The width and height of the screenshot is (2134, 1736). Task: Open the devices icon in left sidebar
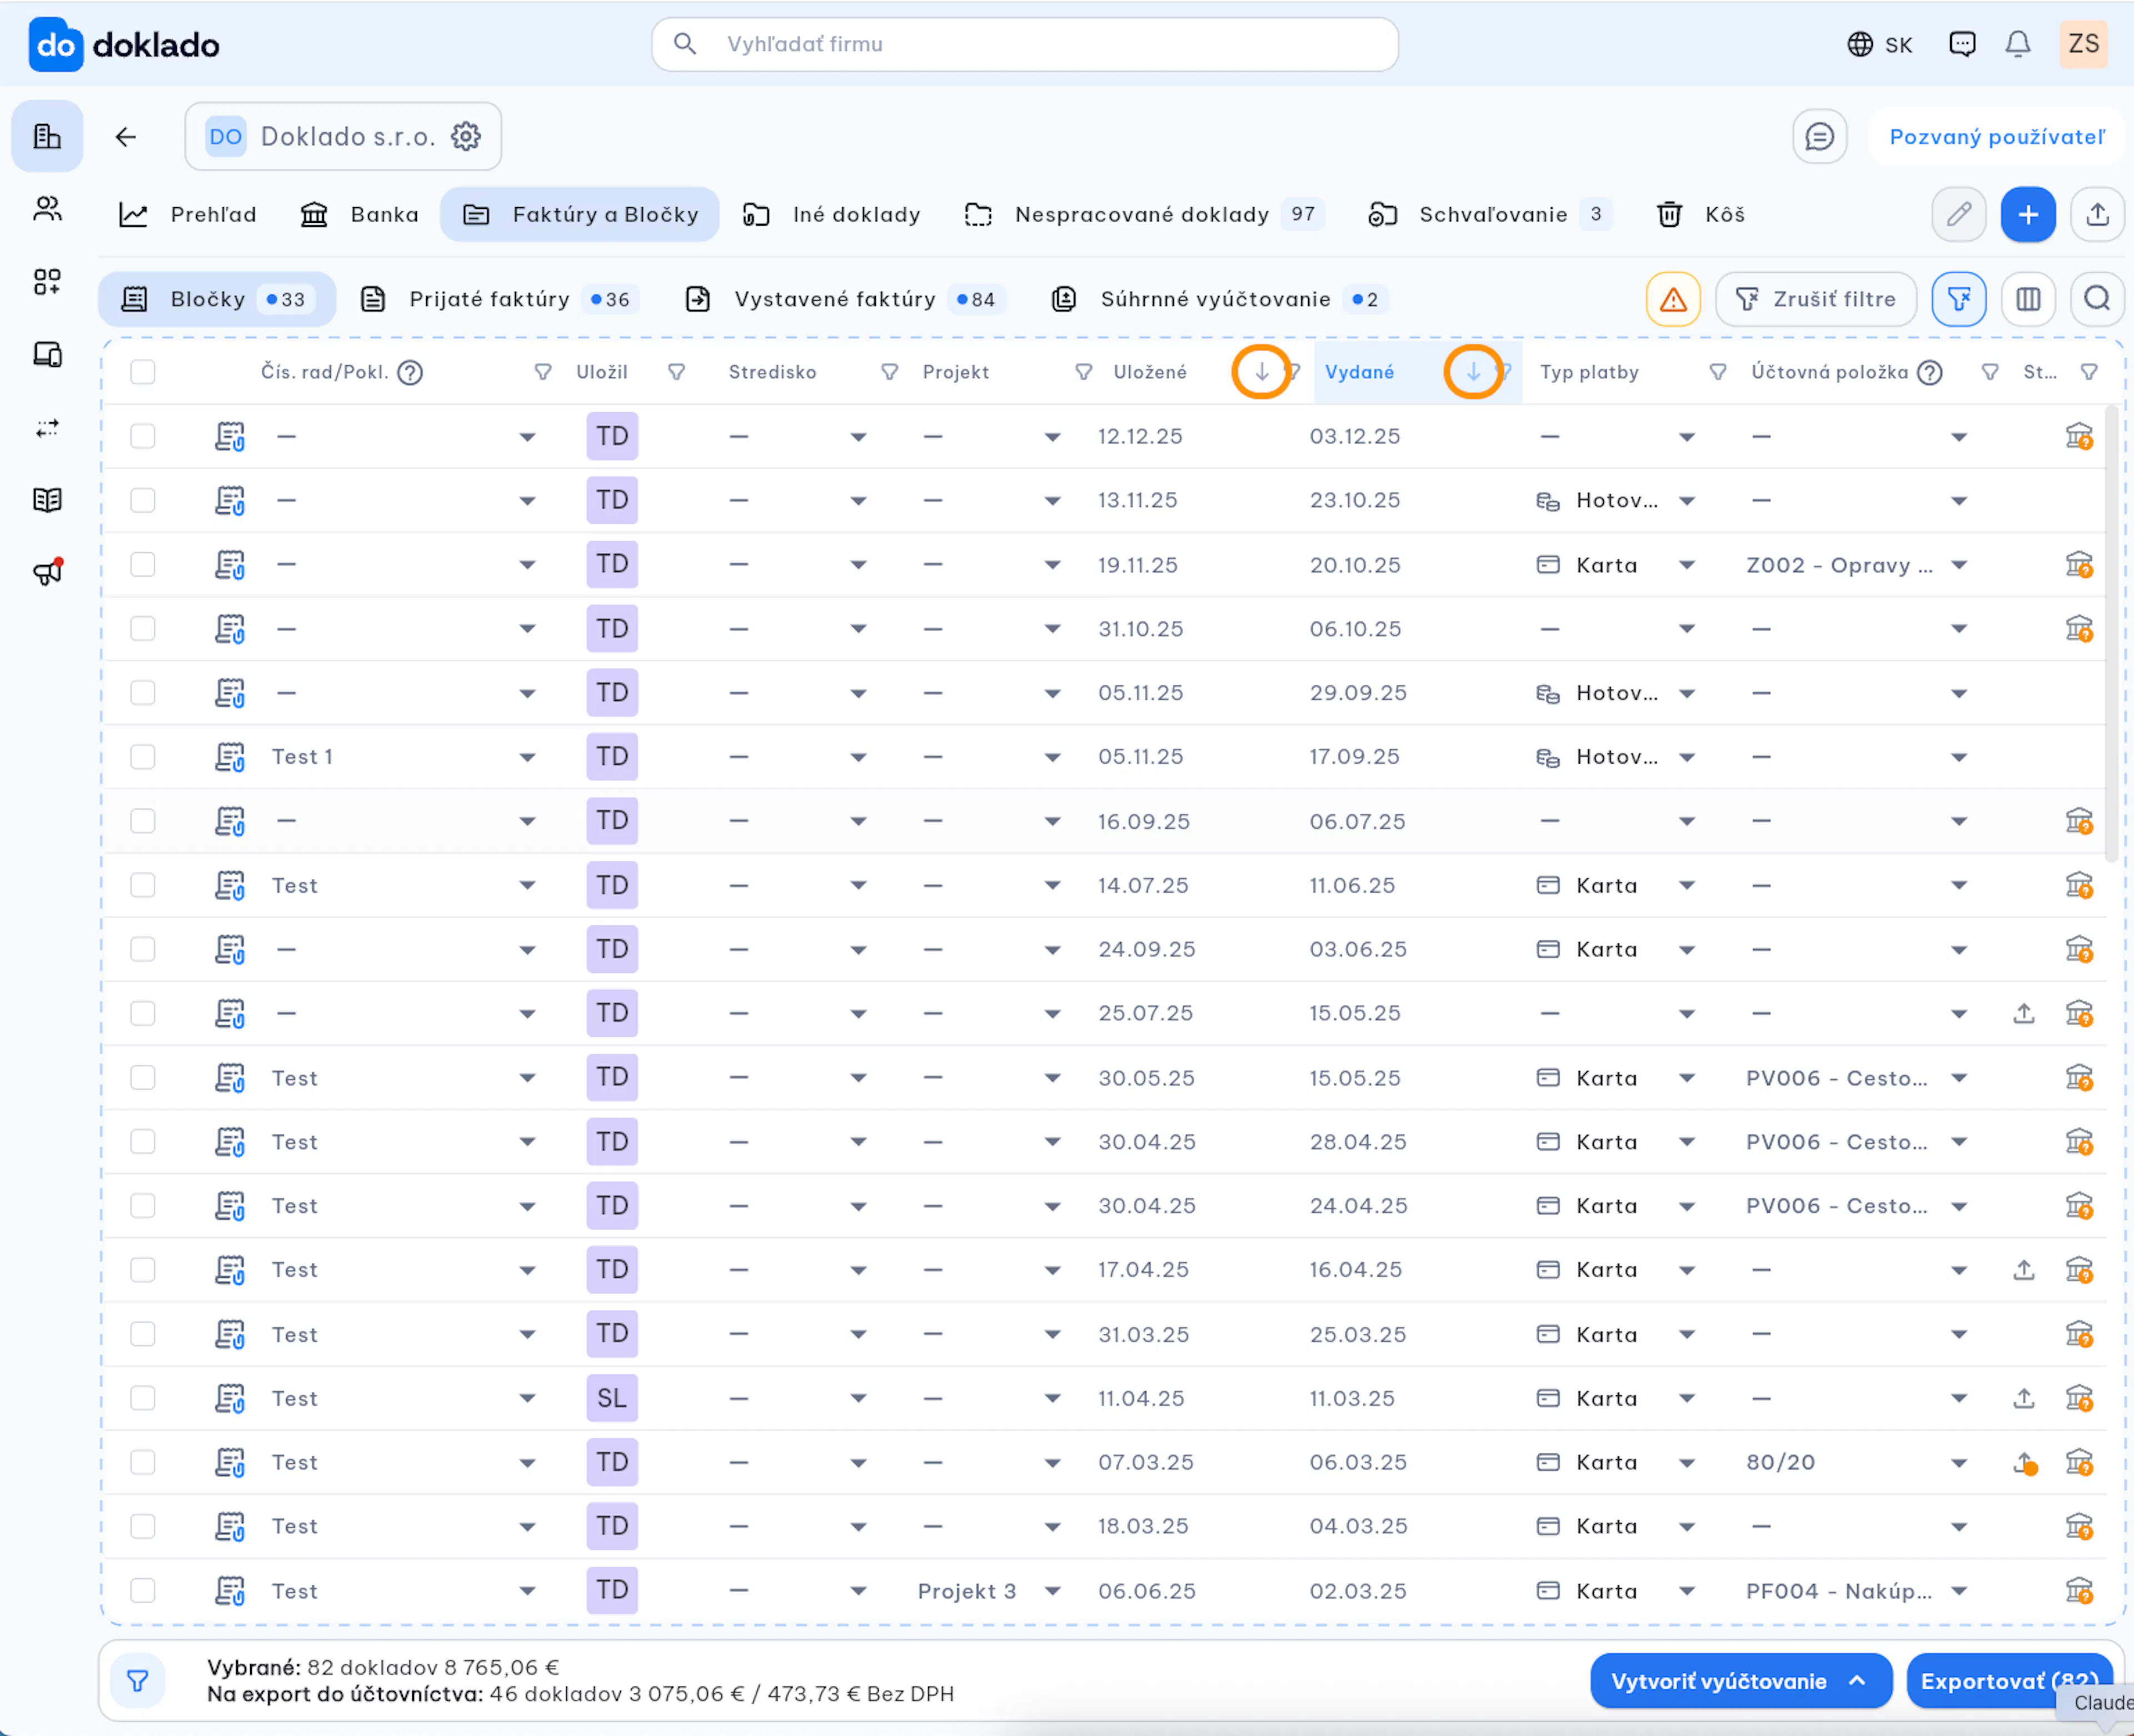coord(47,355)
